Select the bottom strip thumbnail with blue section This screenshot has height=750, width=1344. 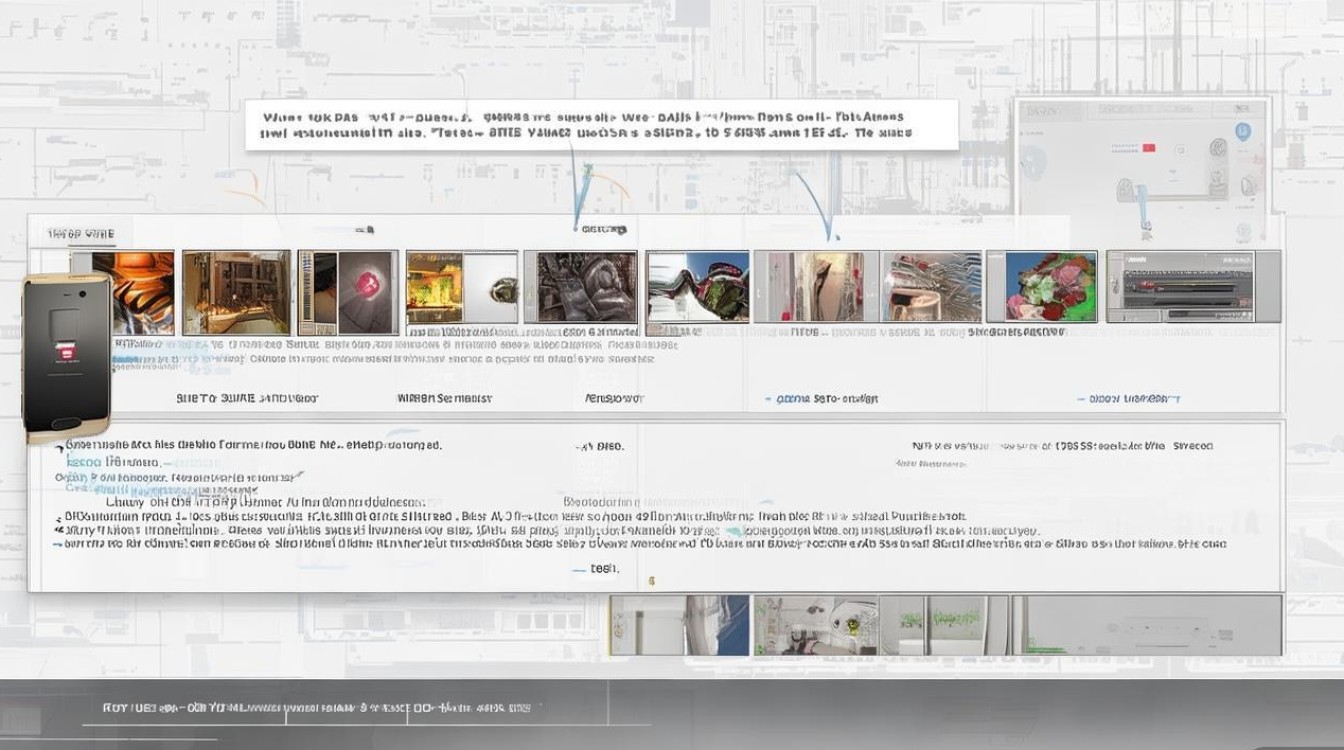(679, 625)
